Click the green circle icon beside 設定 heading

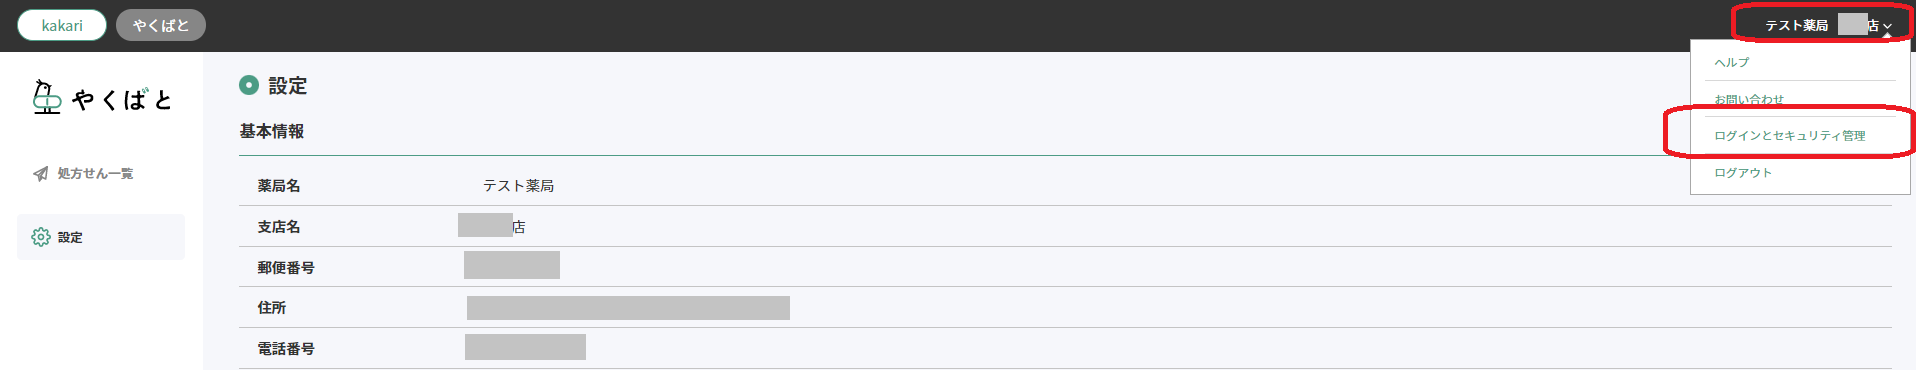tap(249, 86)
